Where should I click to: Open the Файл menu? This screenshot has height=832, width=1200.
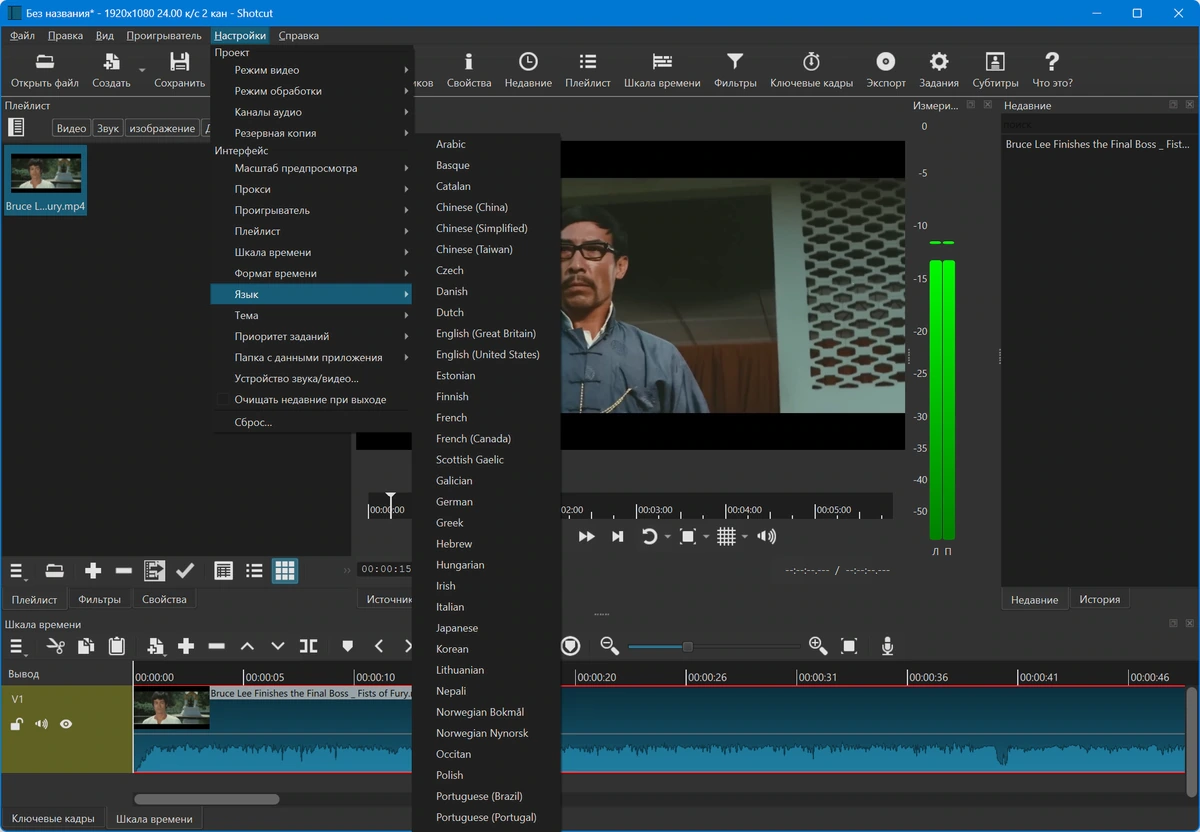coord(22,35)
